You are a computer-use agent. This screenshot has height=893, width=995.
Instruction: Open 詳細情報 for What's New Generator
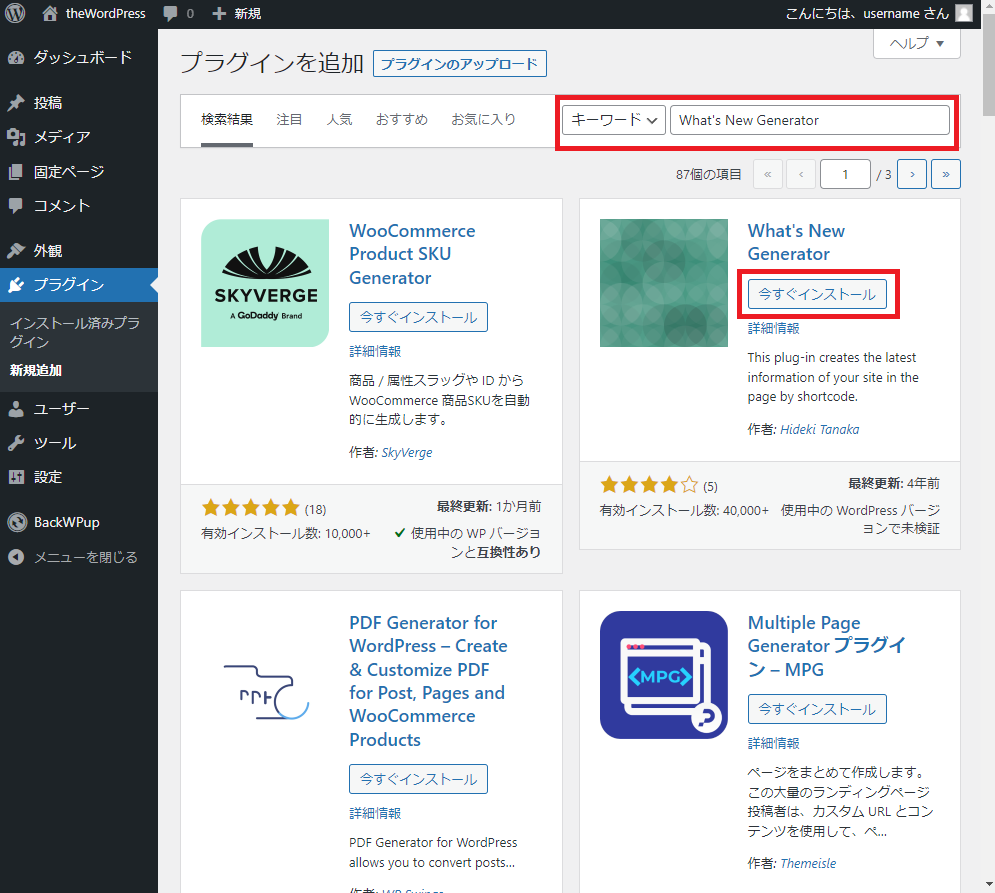tap(774, 328)
